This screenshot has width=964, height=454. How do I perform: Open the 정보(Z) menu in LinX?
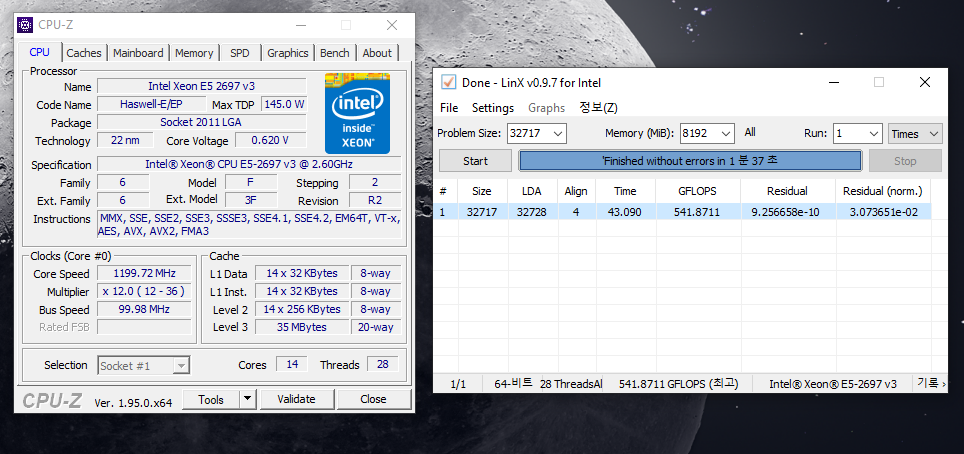[x=598, y=108]
